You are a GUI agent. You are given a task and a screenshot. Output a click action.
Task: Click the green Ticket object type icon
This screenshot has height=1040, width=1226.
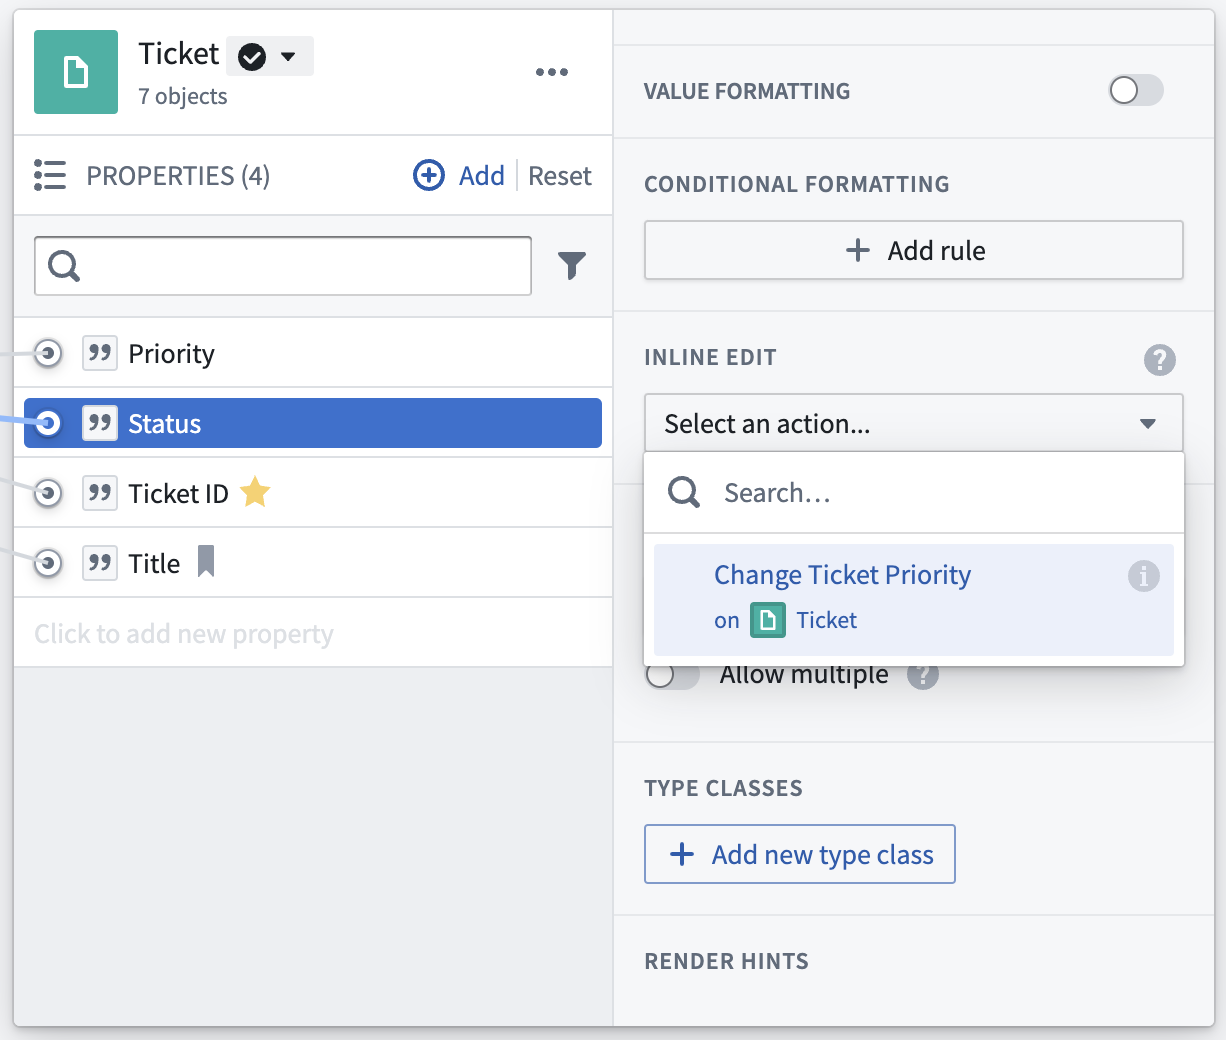click(x=76, y=72)
